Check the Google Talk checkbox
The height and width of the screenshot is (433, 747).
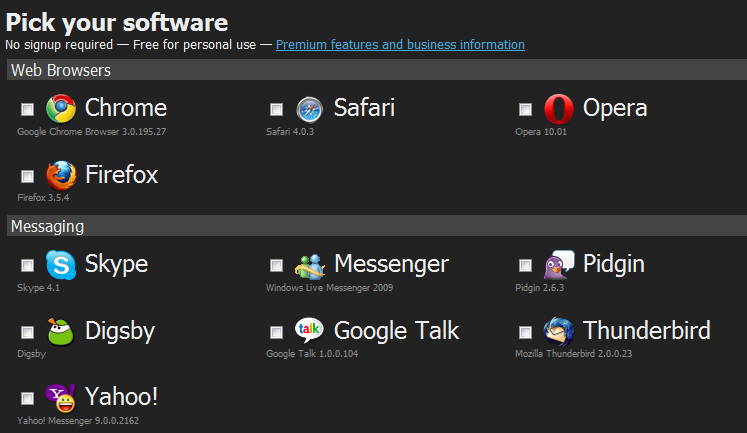click(x=276, y=332)
